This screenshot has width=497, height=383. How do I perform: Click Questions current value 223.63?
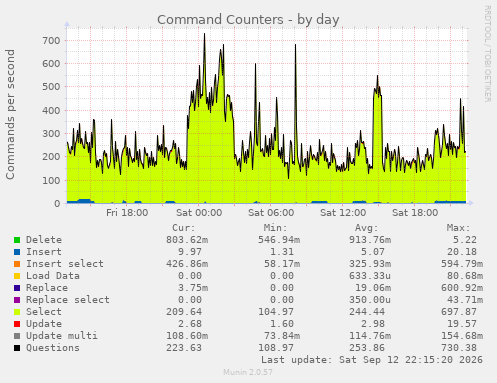tap(184, 348)
